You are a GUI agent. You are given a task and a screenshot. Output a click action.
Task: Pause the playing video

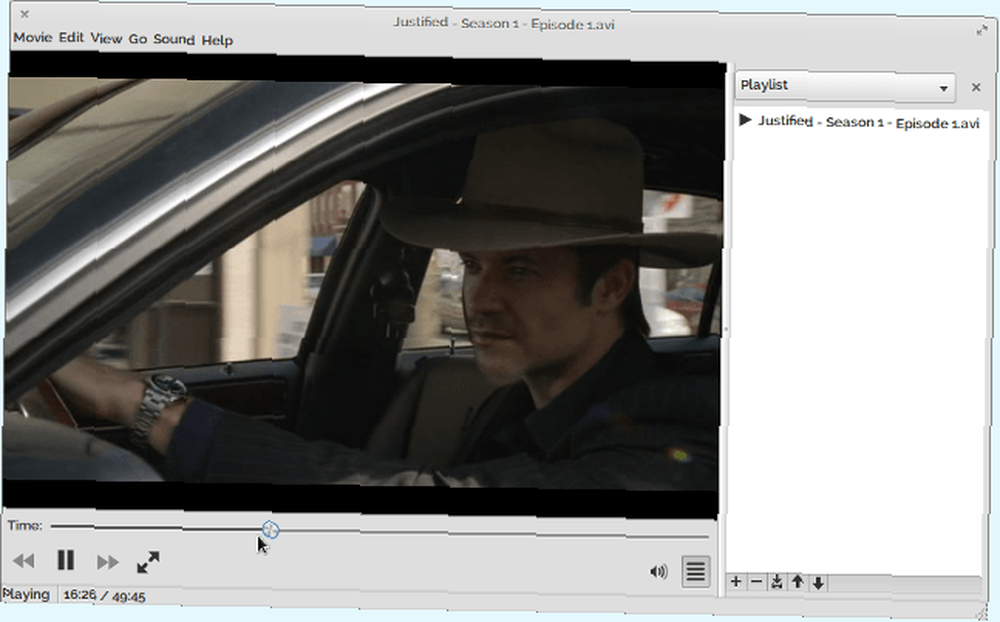[x=66, y=560]
